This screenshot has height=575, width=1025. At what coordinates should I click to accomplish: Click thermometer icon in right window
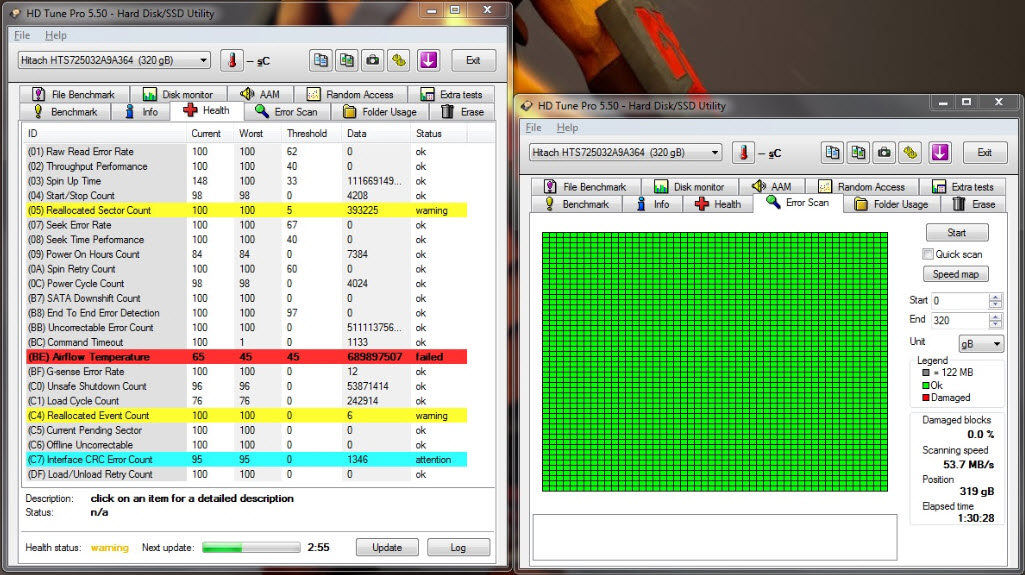click(x=743, y=153)
